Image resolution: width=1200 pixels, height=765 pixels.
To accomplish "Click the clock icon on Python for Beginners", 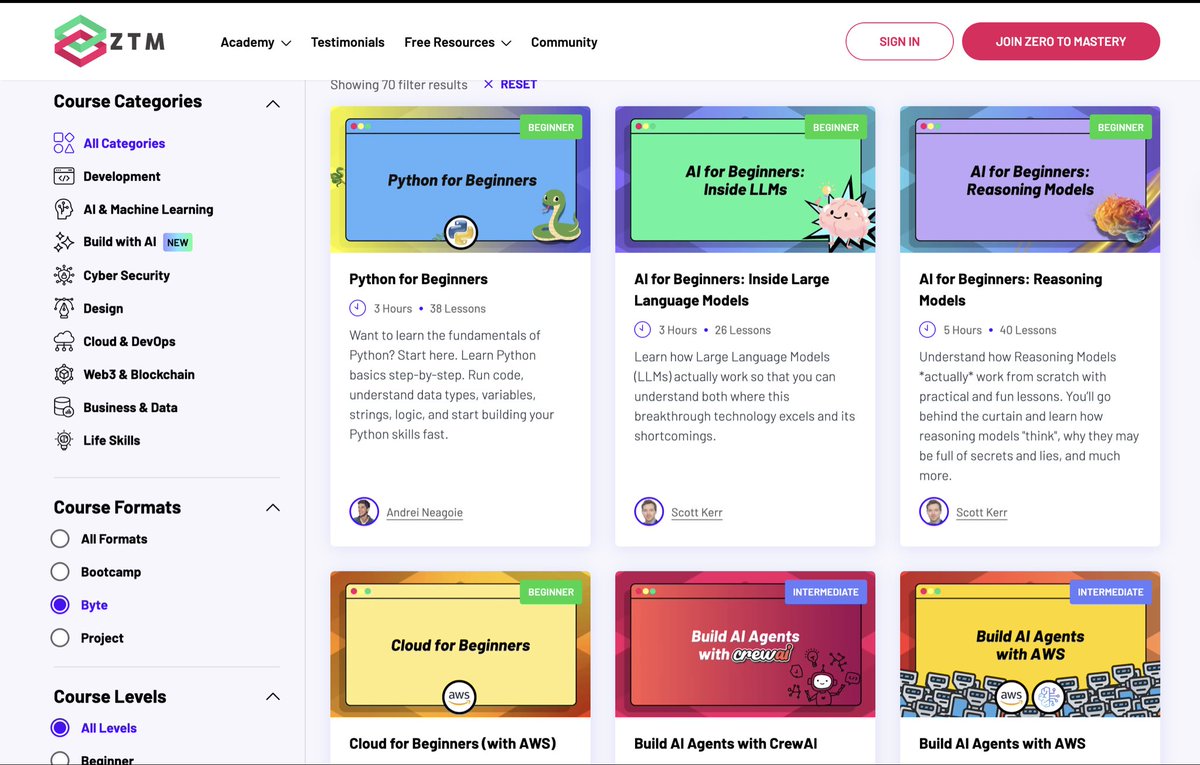I will pyautogui.click(x=358, y=308).
